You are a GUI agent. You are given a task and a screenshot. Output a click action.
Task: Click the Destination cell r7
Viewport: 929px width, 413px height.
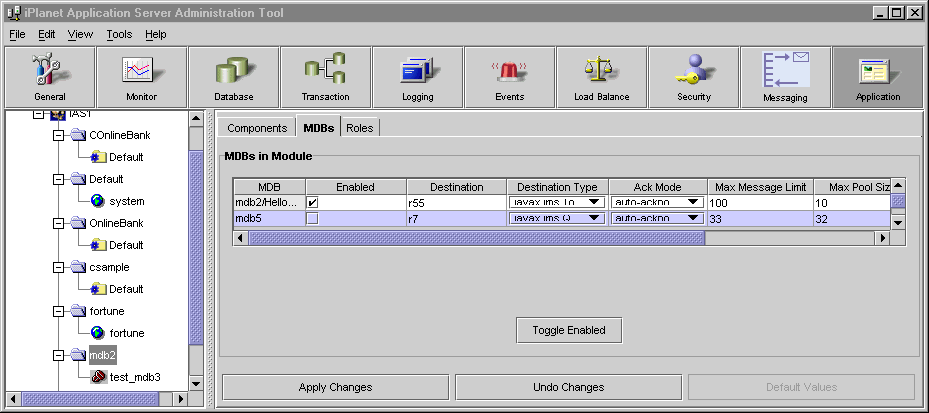[x=457, y=219]
